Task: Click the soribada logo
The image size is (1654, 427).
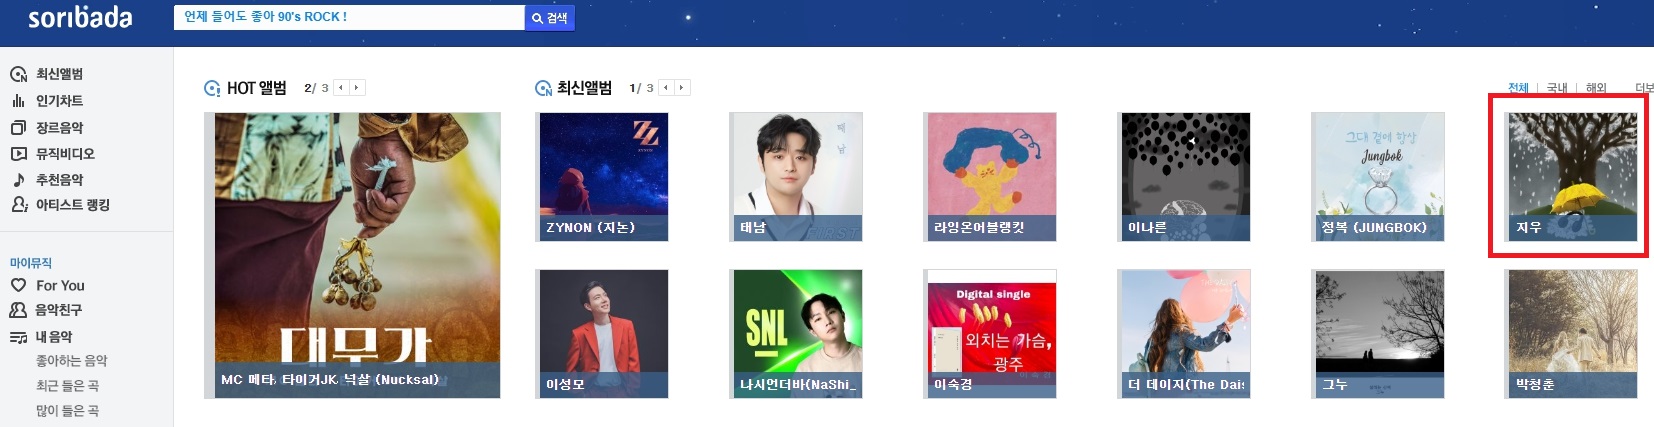Action: click(x=80, y=17)
